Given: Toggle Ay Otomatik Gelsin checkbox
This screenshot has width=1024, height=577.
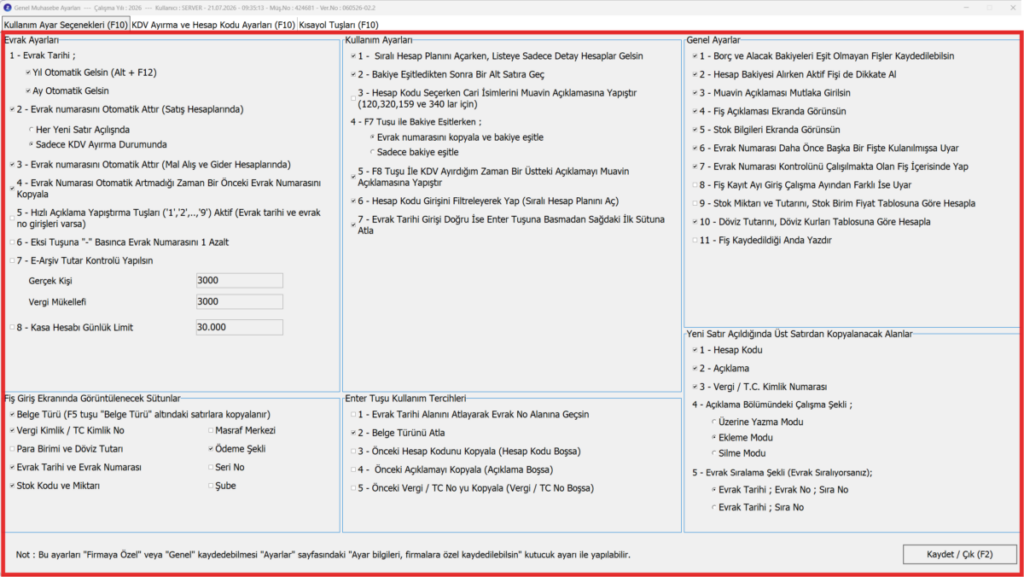Looking at the screenshot, I should 28,91.
